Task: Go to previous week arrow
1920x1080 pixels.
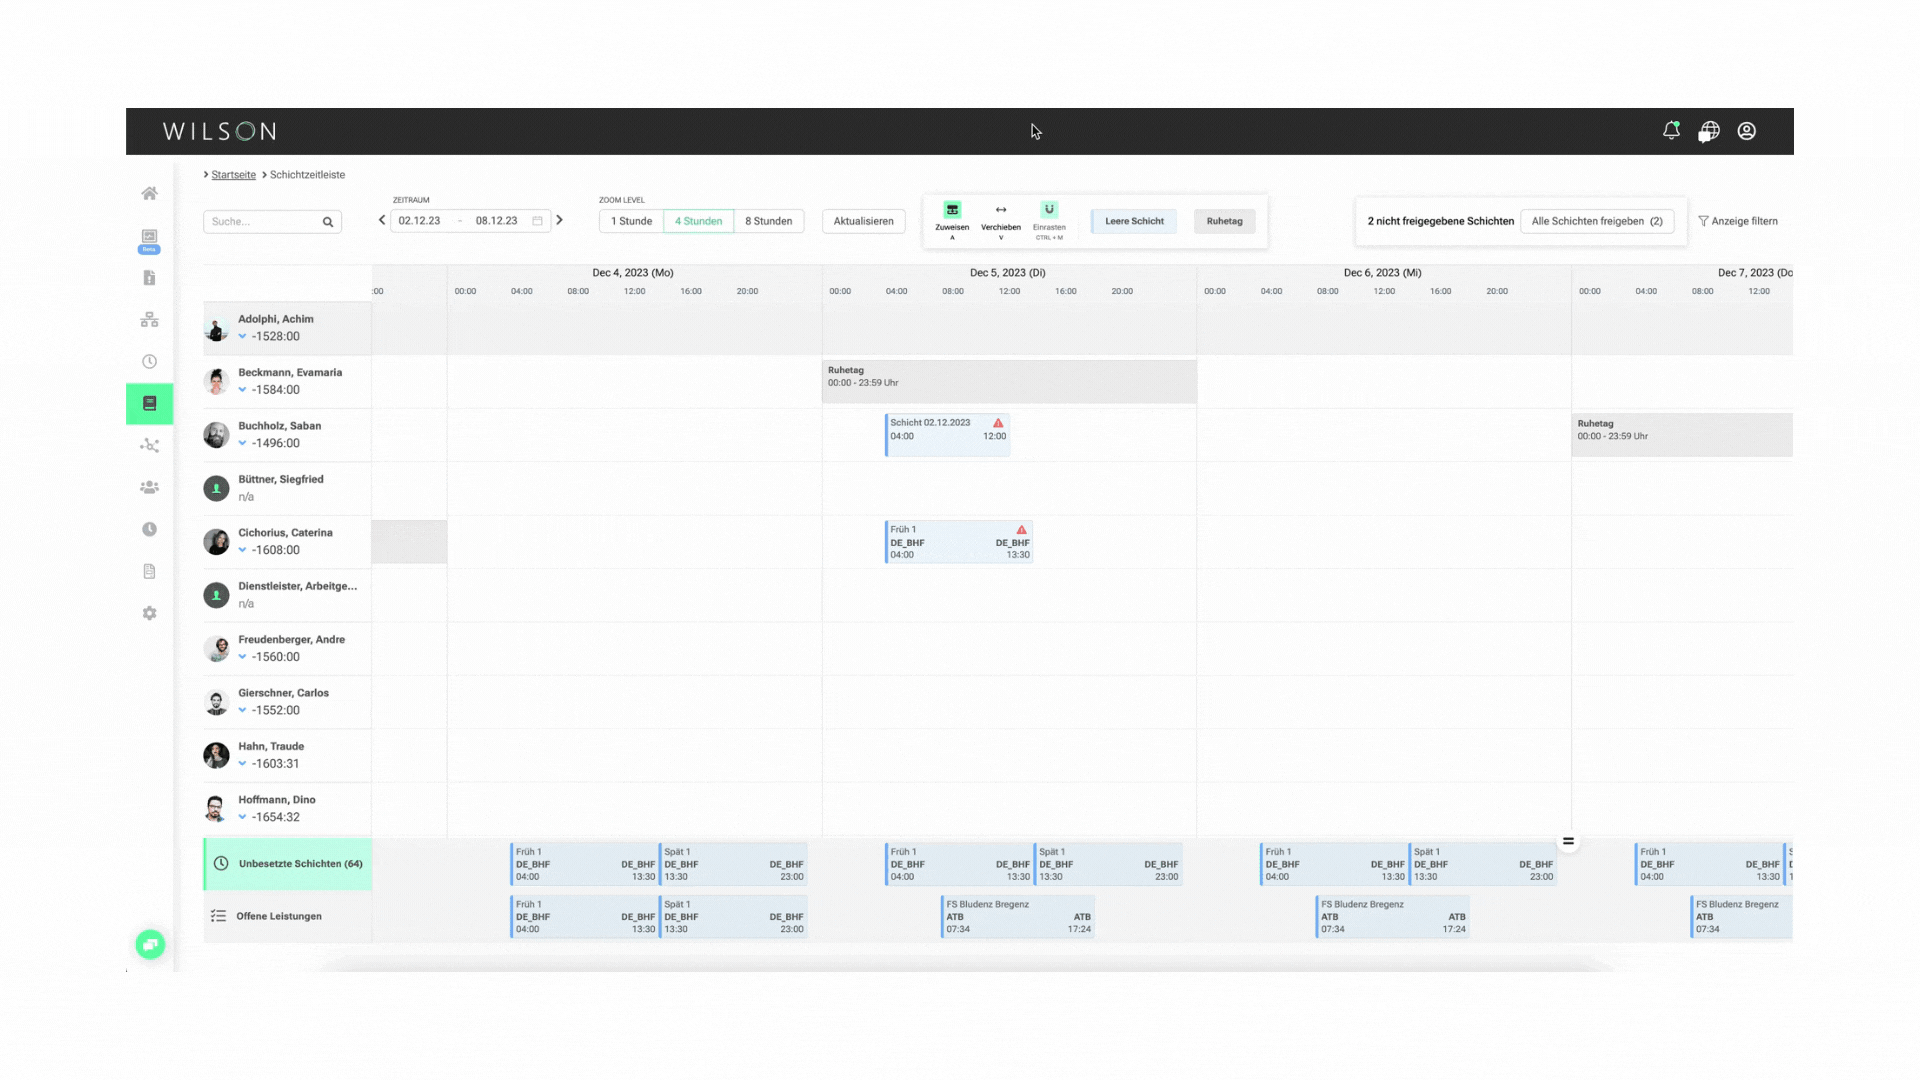Action: [382, 220]
